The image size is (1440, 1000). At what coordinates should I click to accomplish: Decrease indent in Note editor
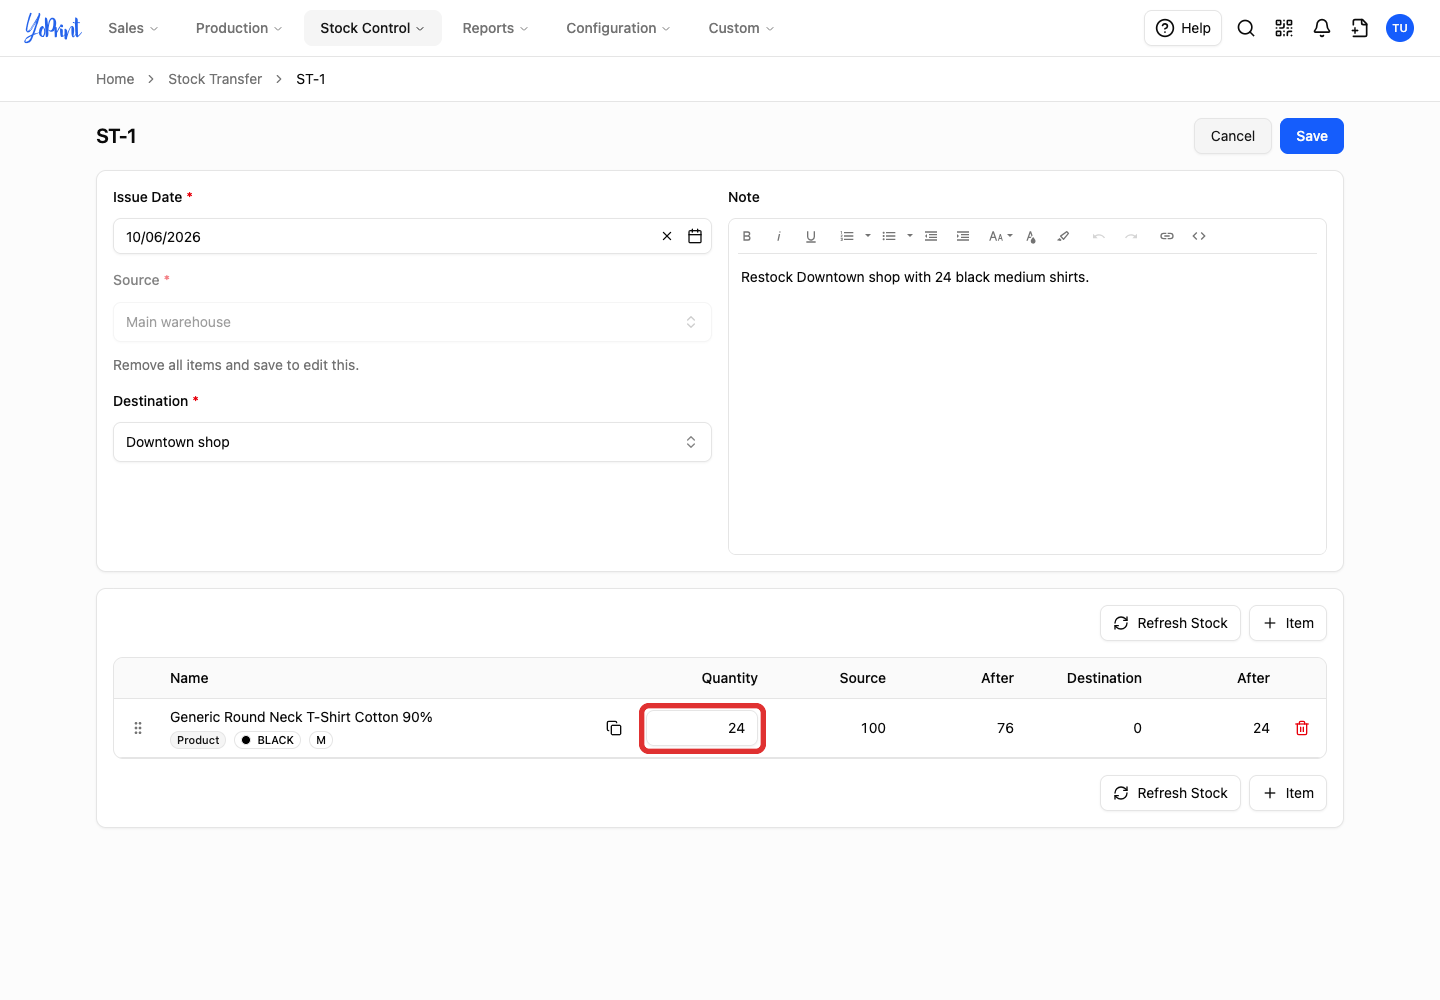931,236
